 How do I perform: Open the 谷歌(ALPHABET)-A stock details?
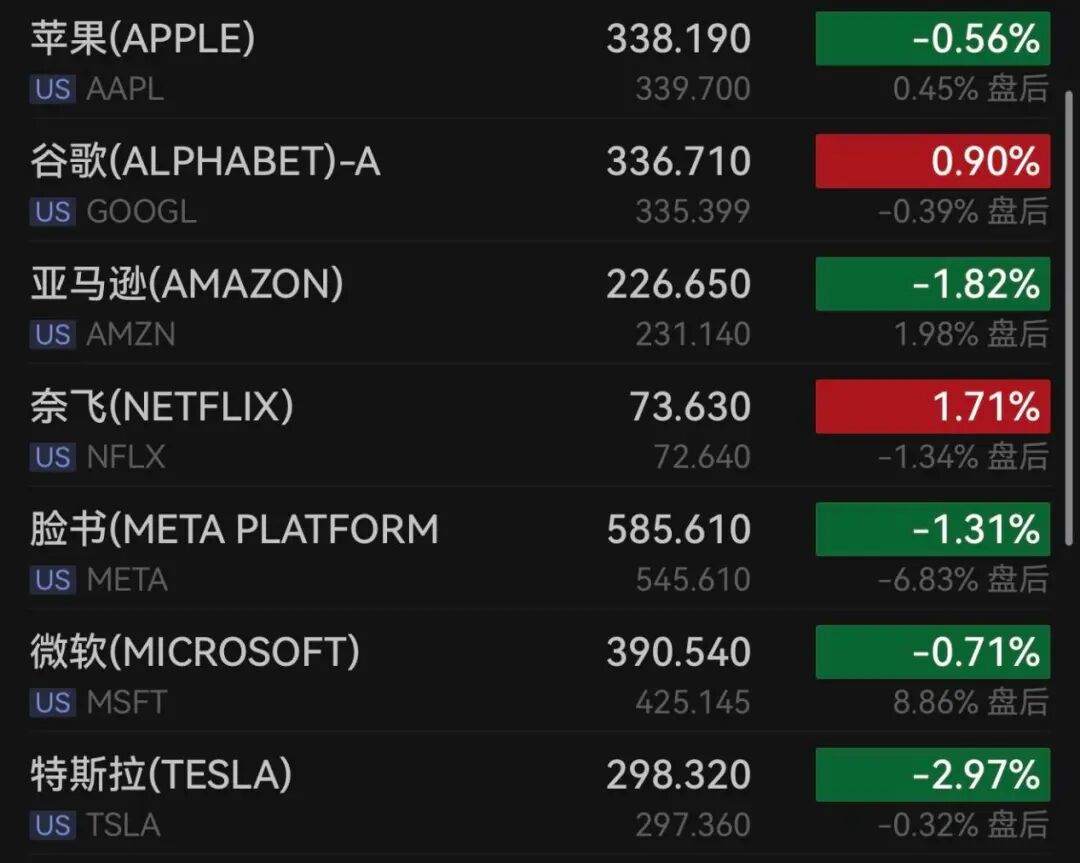205,160
